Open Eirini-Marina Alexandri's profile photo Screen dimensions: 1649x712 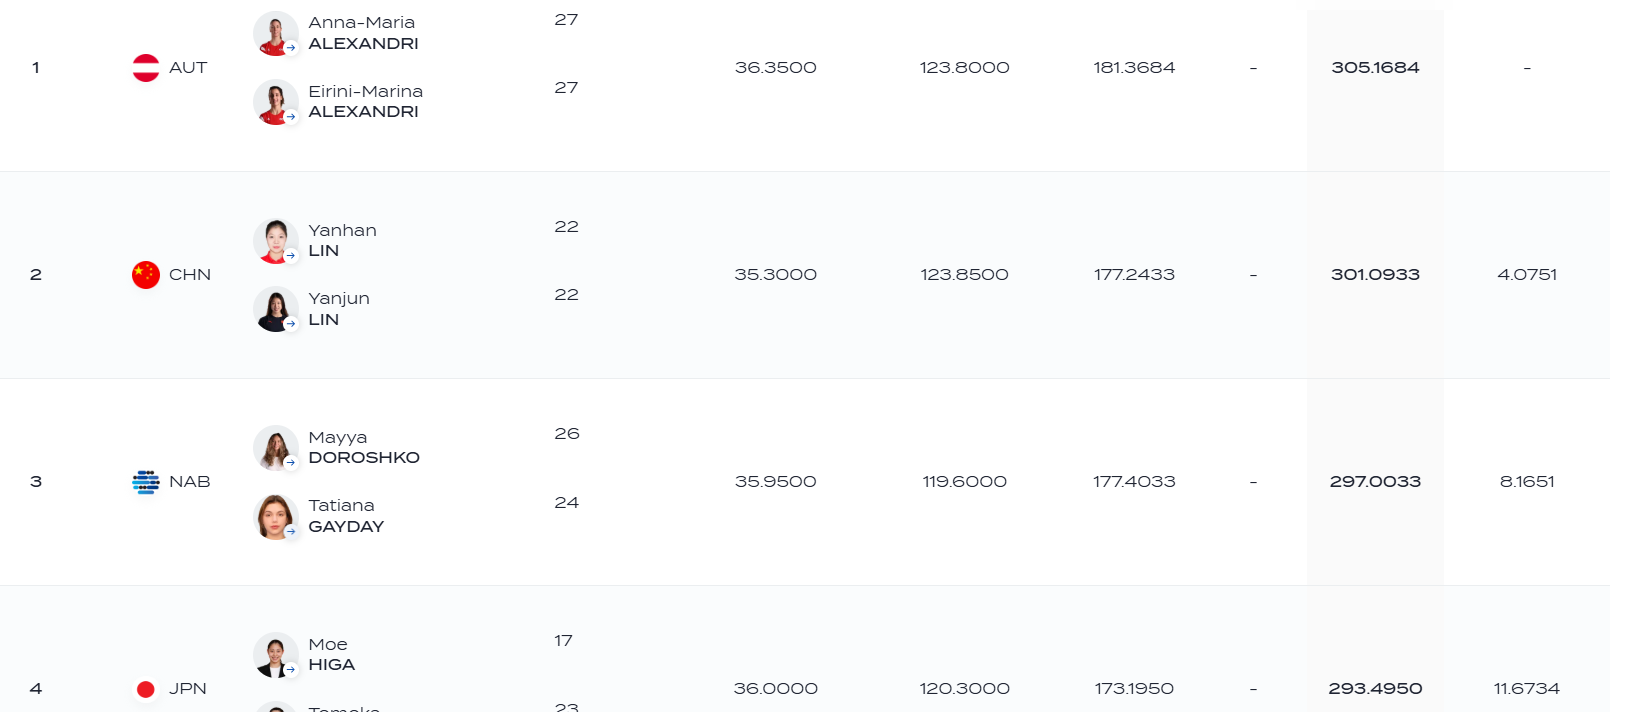pos(275,102)
